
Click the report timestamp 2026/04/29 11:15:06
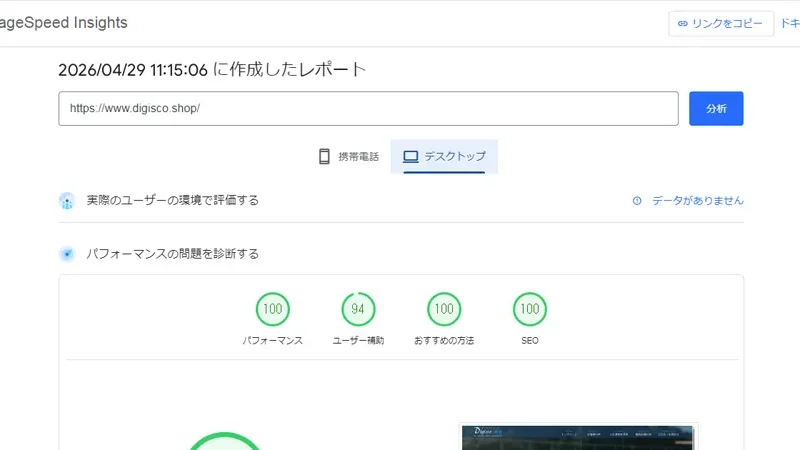pyautogui.click(x=133, y=70)
